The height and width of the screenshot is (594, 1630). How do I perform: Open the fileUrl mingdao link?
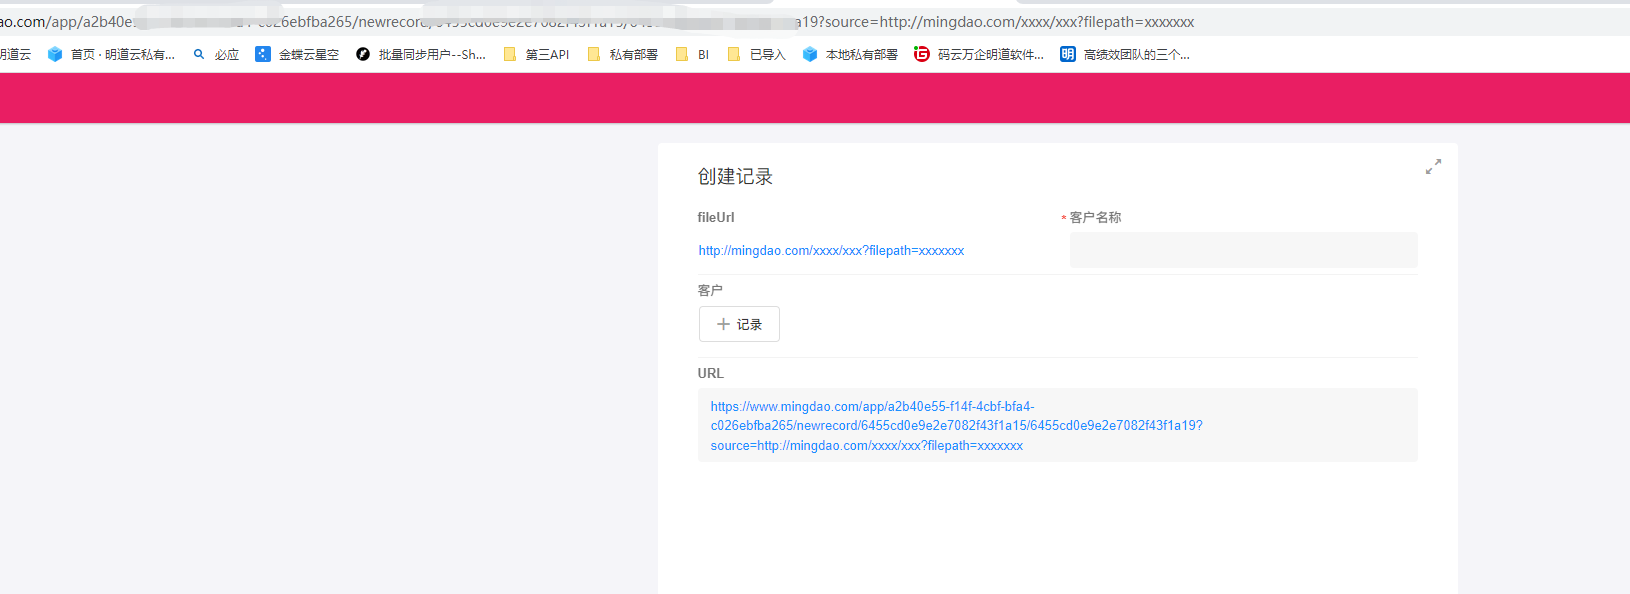point(831,251)
